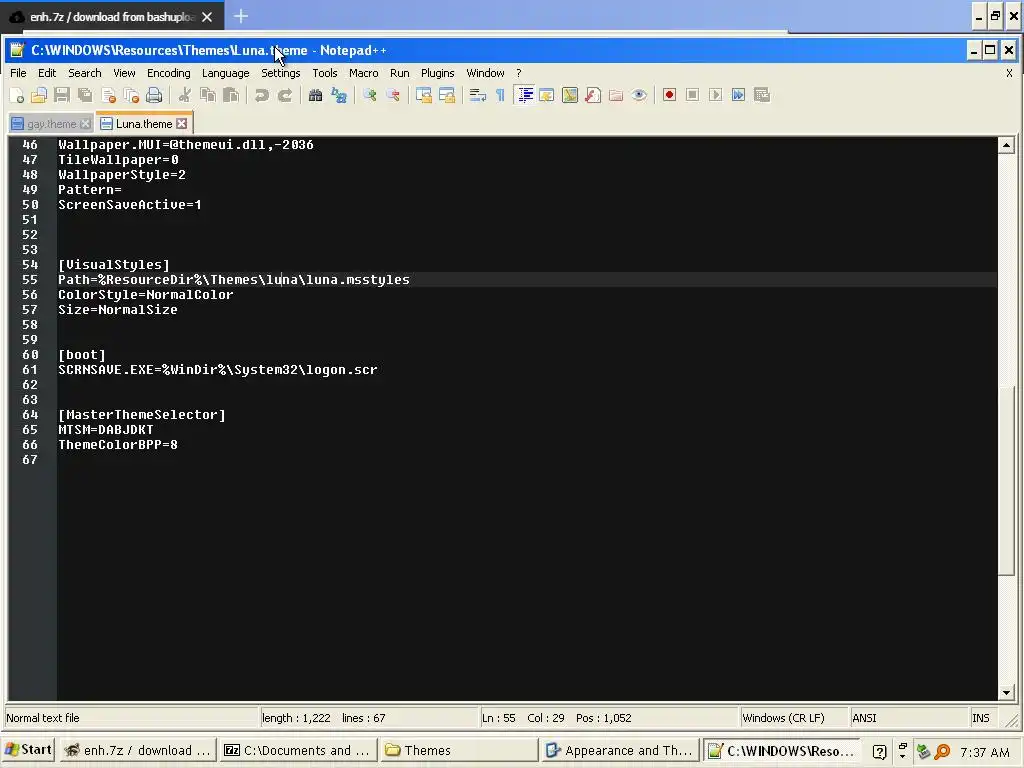This screenshot has height=768, width=1024.
Task: Switch to enh.7z download taskbar button
Action: pyautogui.click(x=138, y=750)
